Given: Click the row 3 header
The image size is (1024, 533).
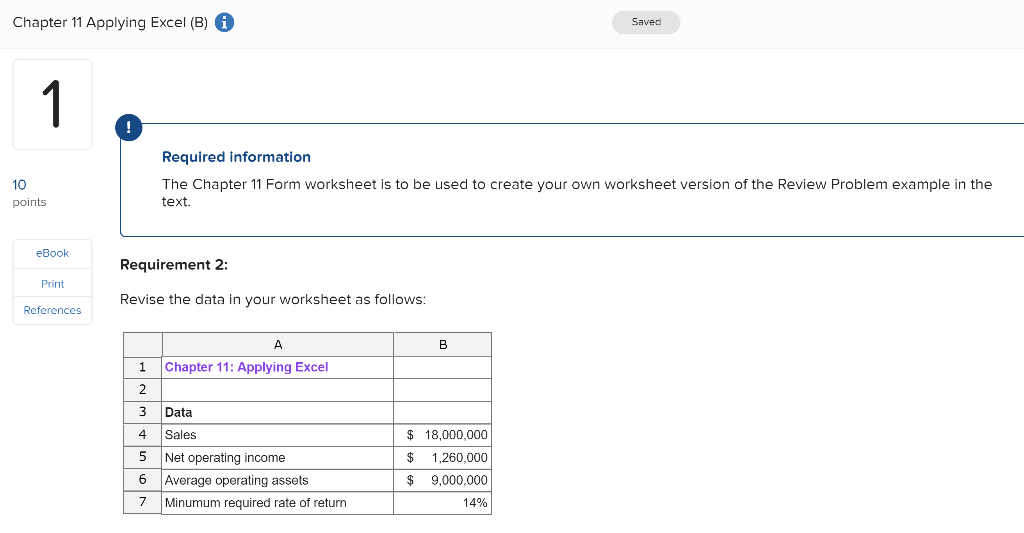Looking at the screenshot, I should (x=142, y=412).
